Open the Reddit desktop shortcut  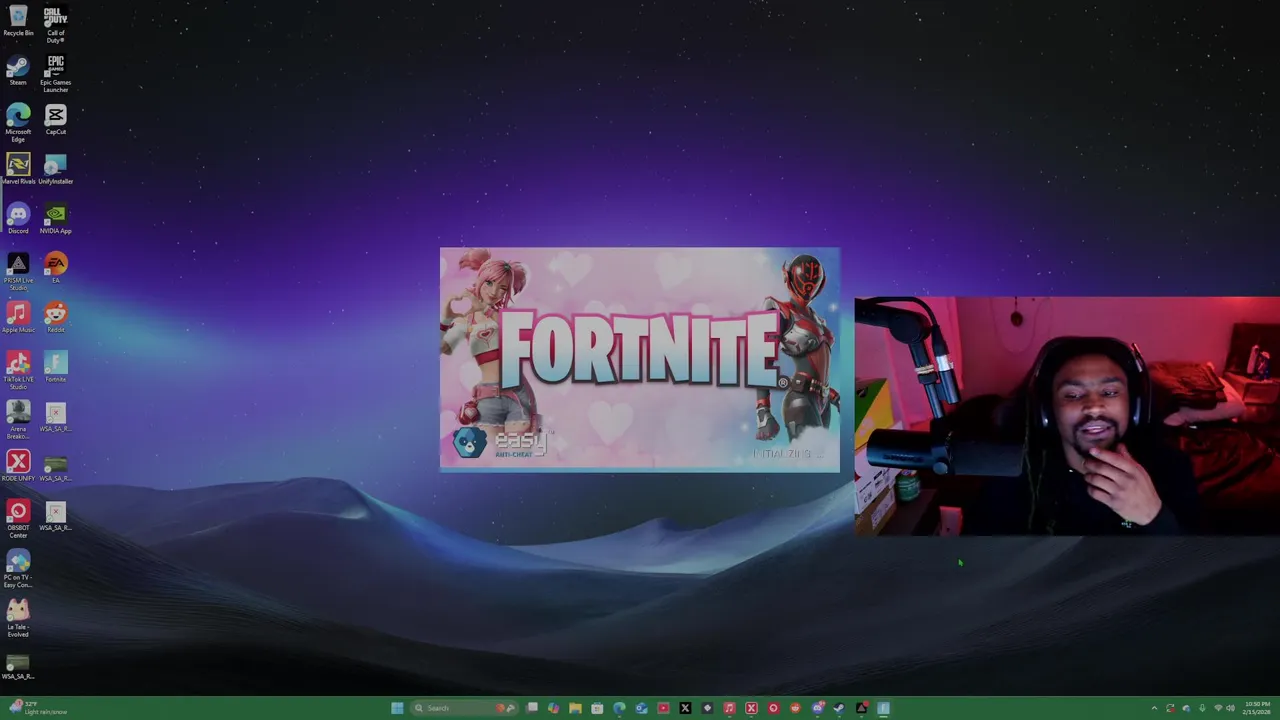click(x=55, y=317)
